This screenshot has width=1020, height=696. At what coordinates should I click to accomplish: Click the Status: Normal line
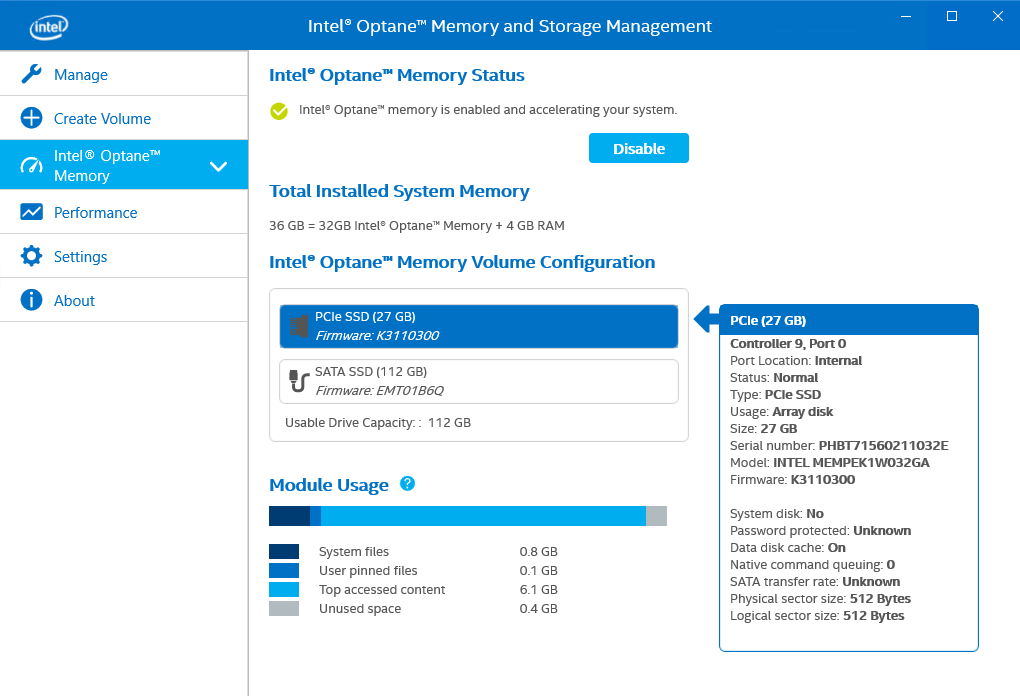pos(773,377)
